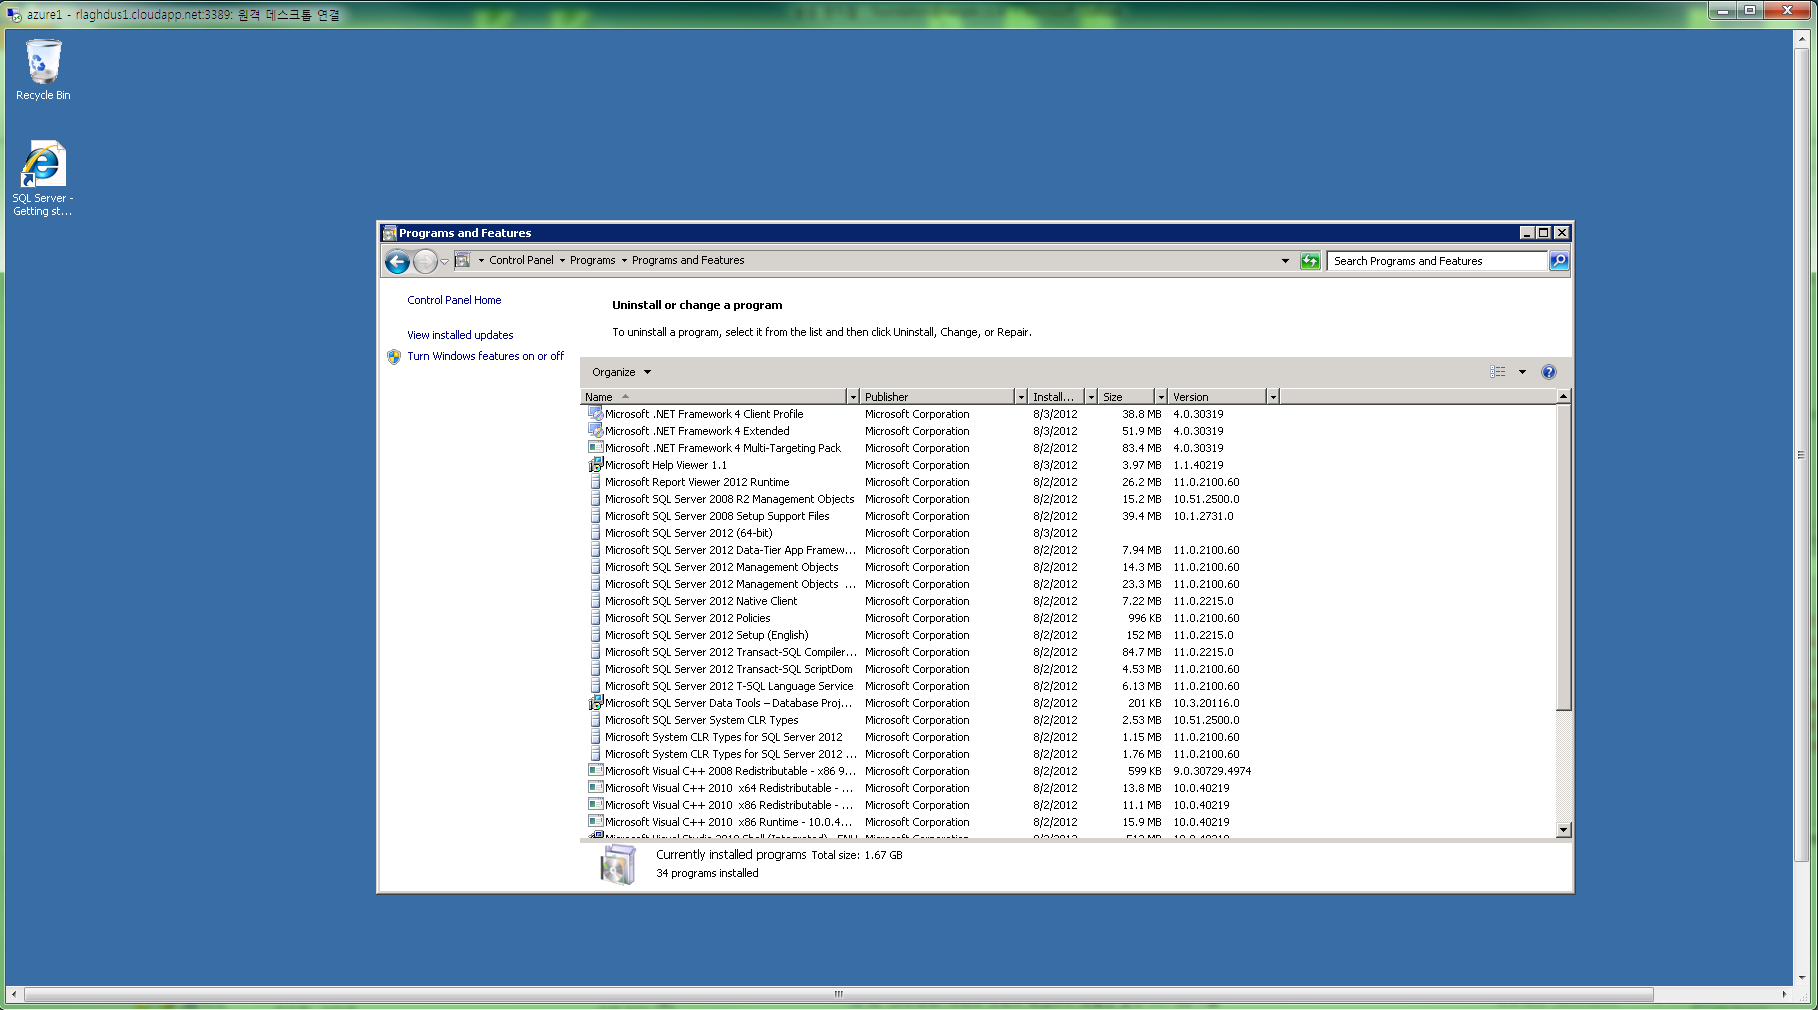The image size is (1818, 1010).
Task: Select the Microsoft Help Viewer 1.1 icon
Action: coord(595,465)
